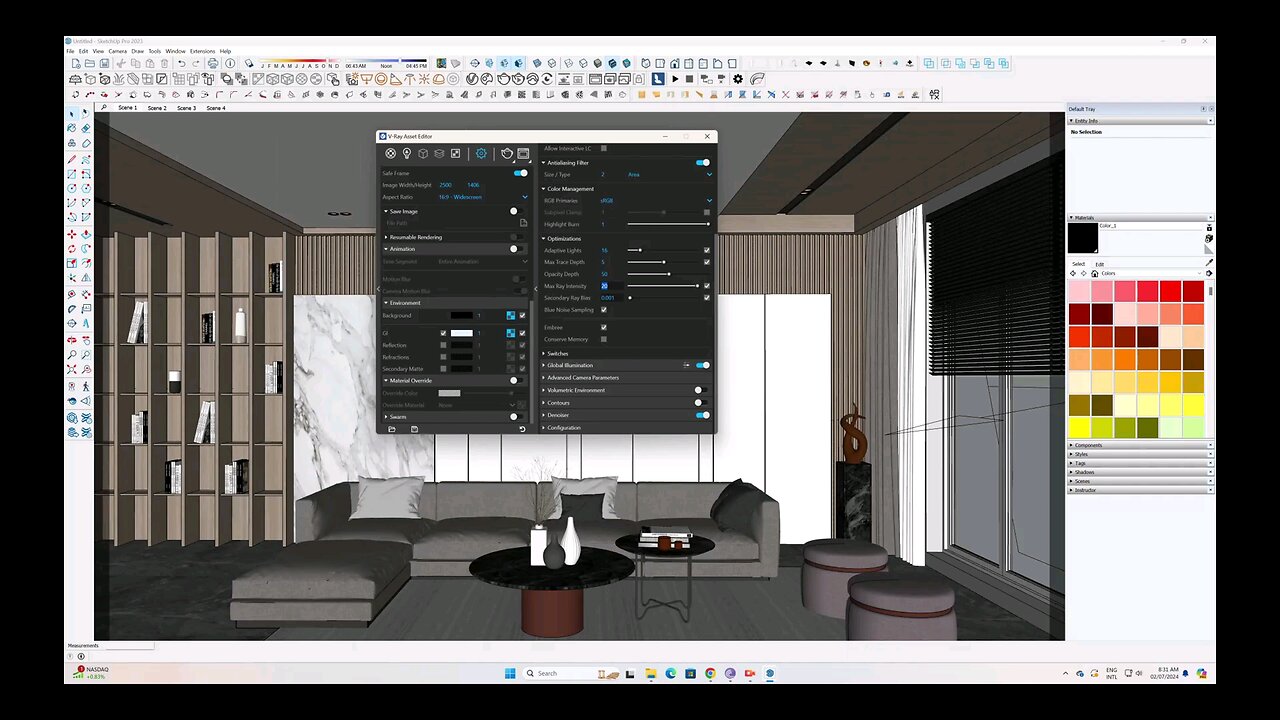Show the frame buffer icon in Asset Editor
Image resolution: width=1280 pixels, height=720 pixels.
523,153
